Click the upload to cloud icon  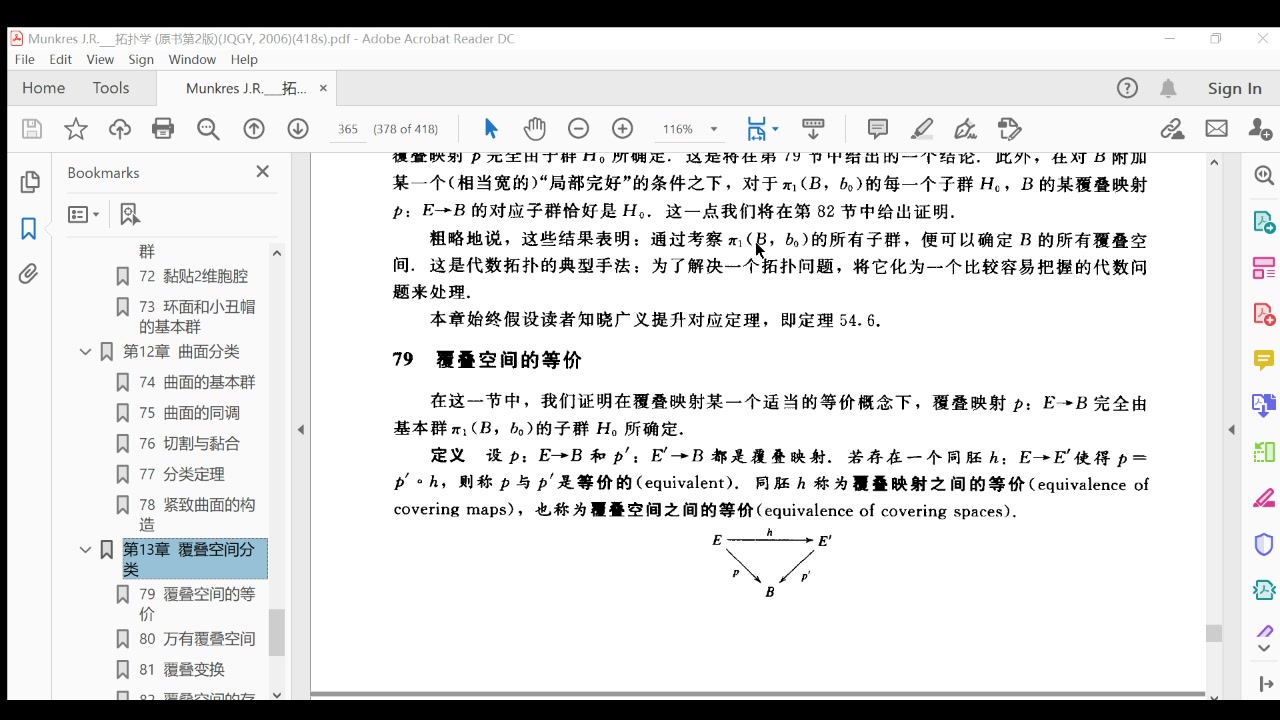[120, 129]
